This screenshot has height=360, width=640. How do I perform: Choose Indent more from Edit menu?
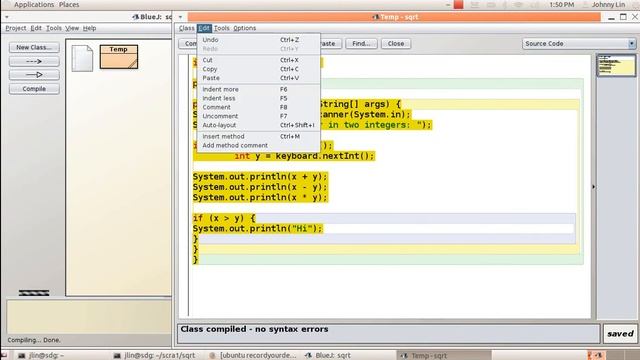pos(258,89)
